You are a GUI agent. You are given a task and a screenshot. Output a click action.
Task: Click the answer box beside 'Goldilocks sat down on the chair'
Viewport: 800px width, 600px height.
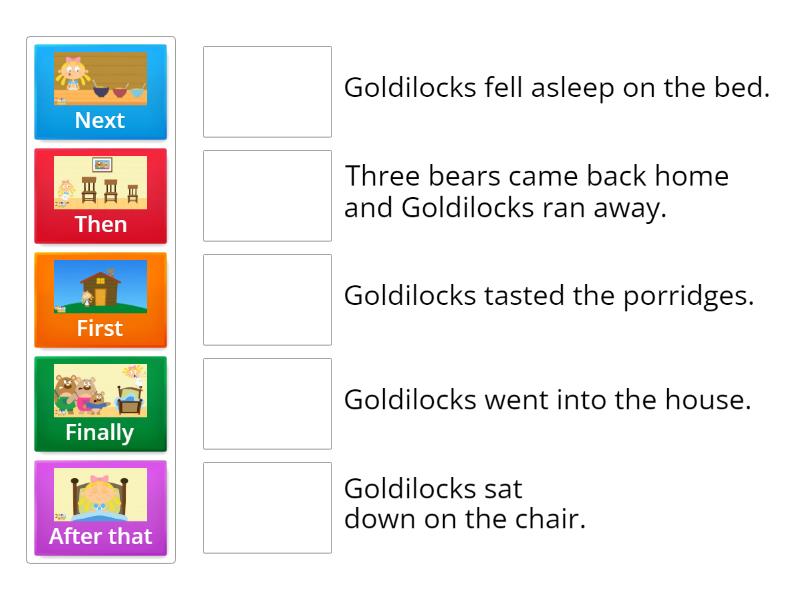click(267, 508)
